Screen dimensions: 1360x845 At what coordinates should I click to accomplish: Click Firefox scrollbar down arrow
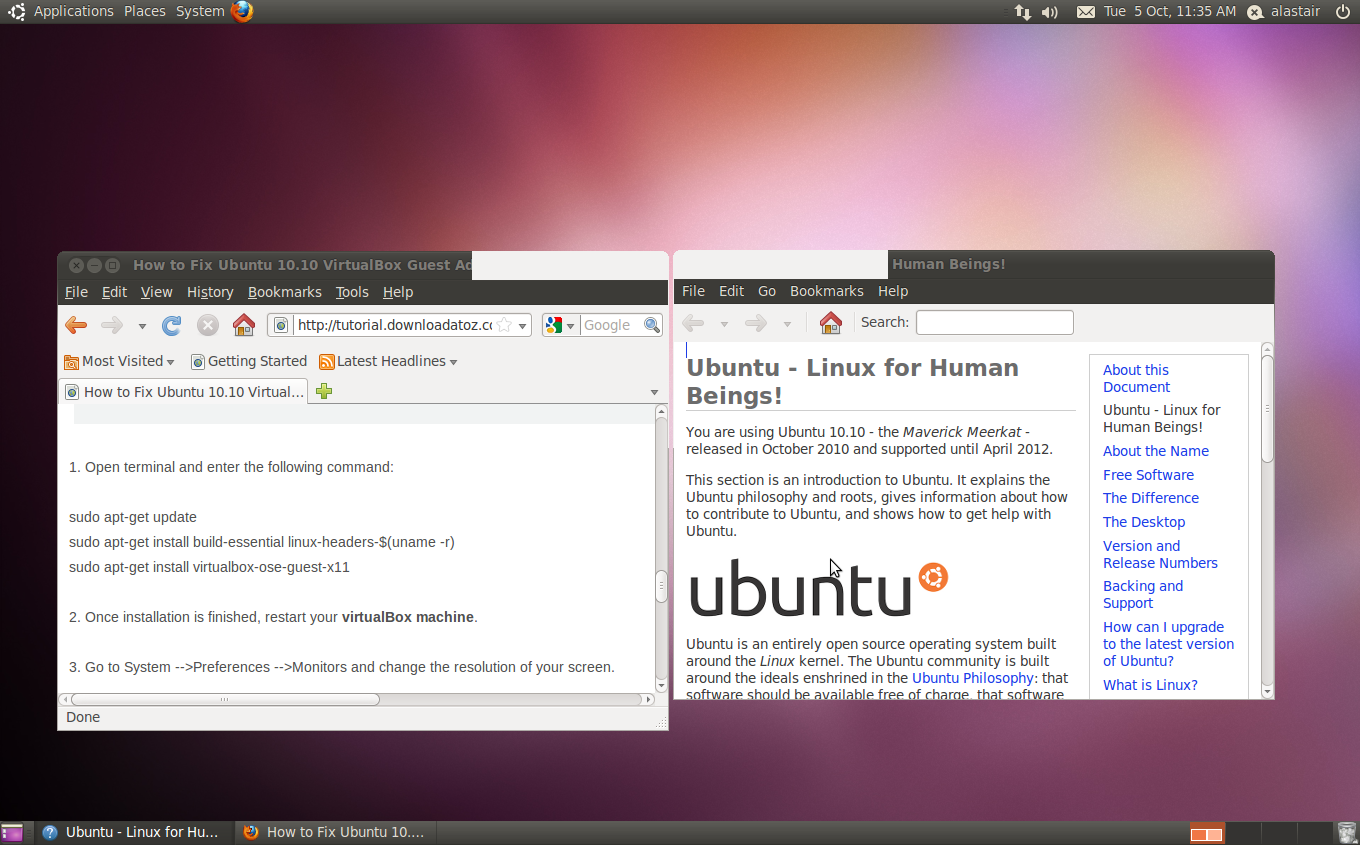(661, 685)
